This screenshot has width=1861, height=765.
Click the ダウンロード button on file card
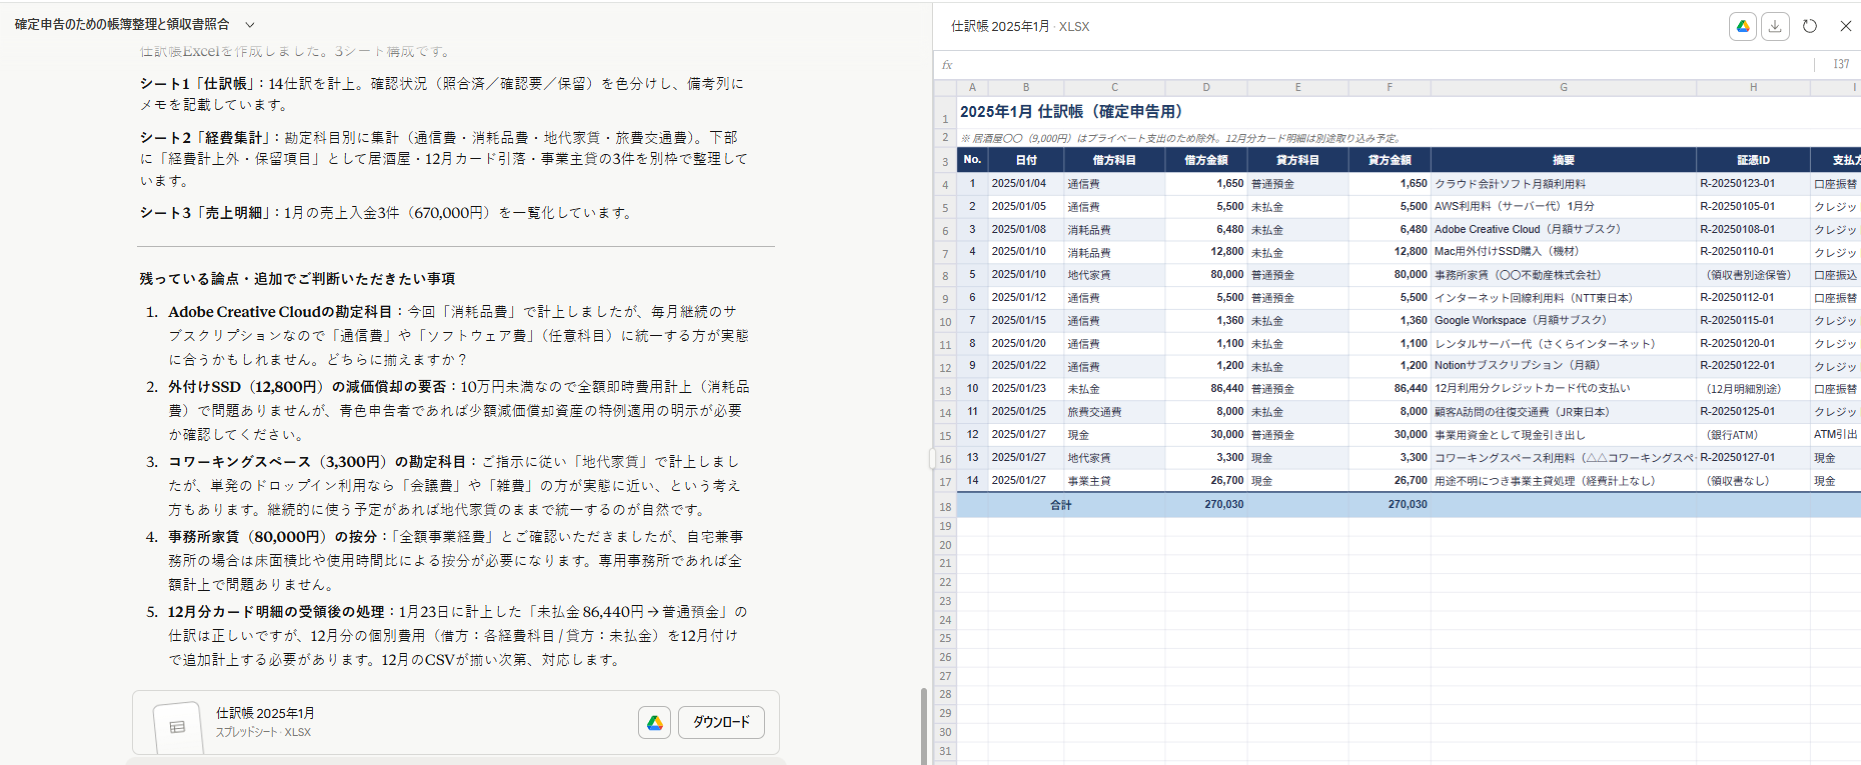click(721, 722)
